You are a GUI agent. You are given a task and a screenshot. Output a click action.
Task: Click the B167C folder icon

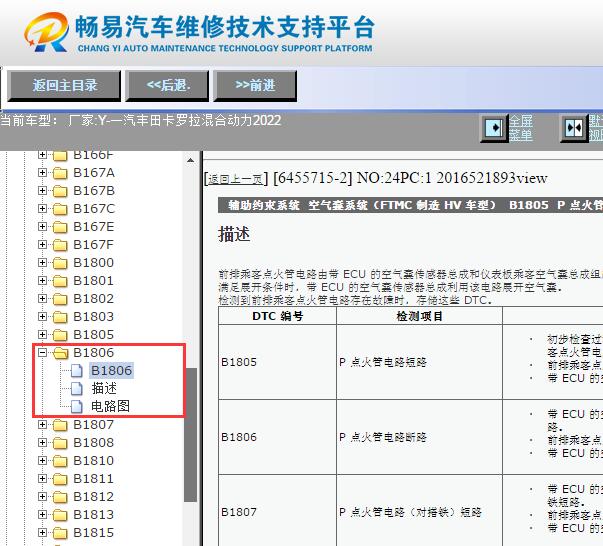60,210
